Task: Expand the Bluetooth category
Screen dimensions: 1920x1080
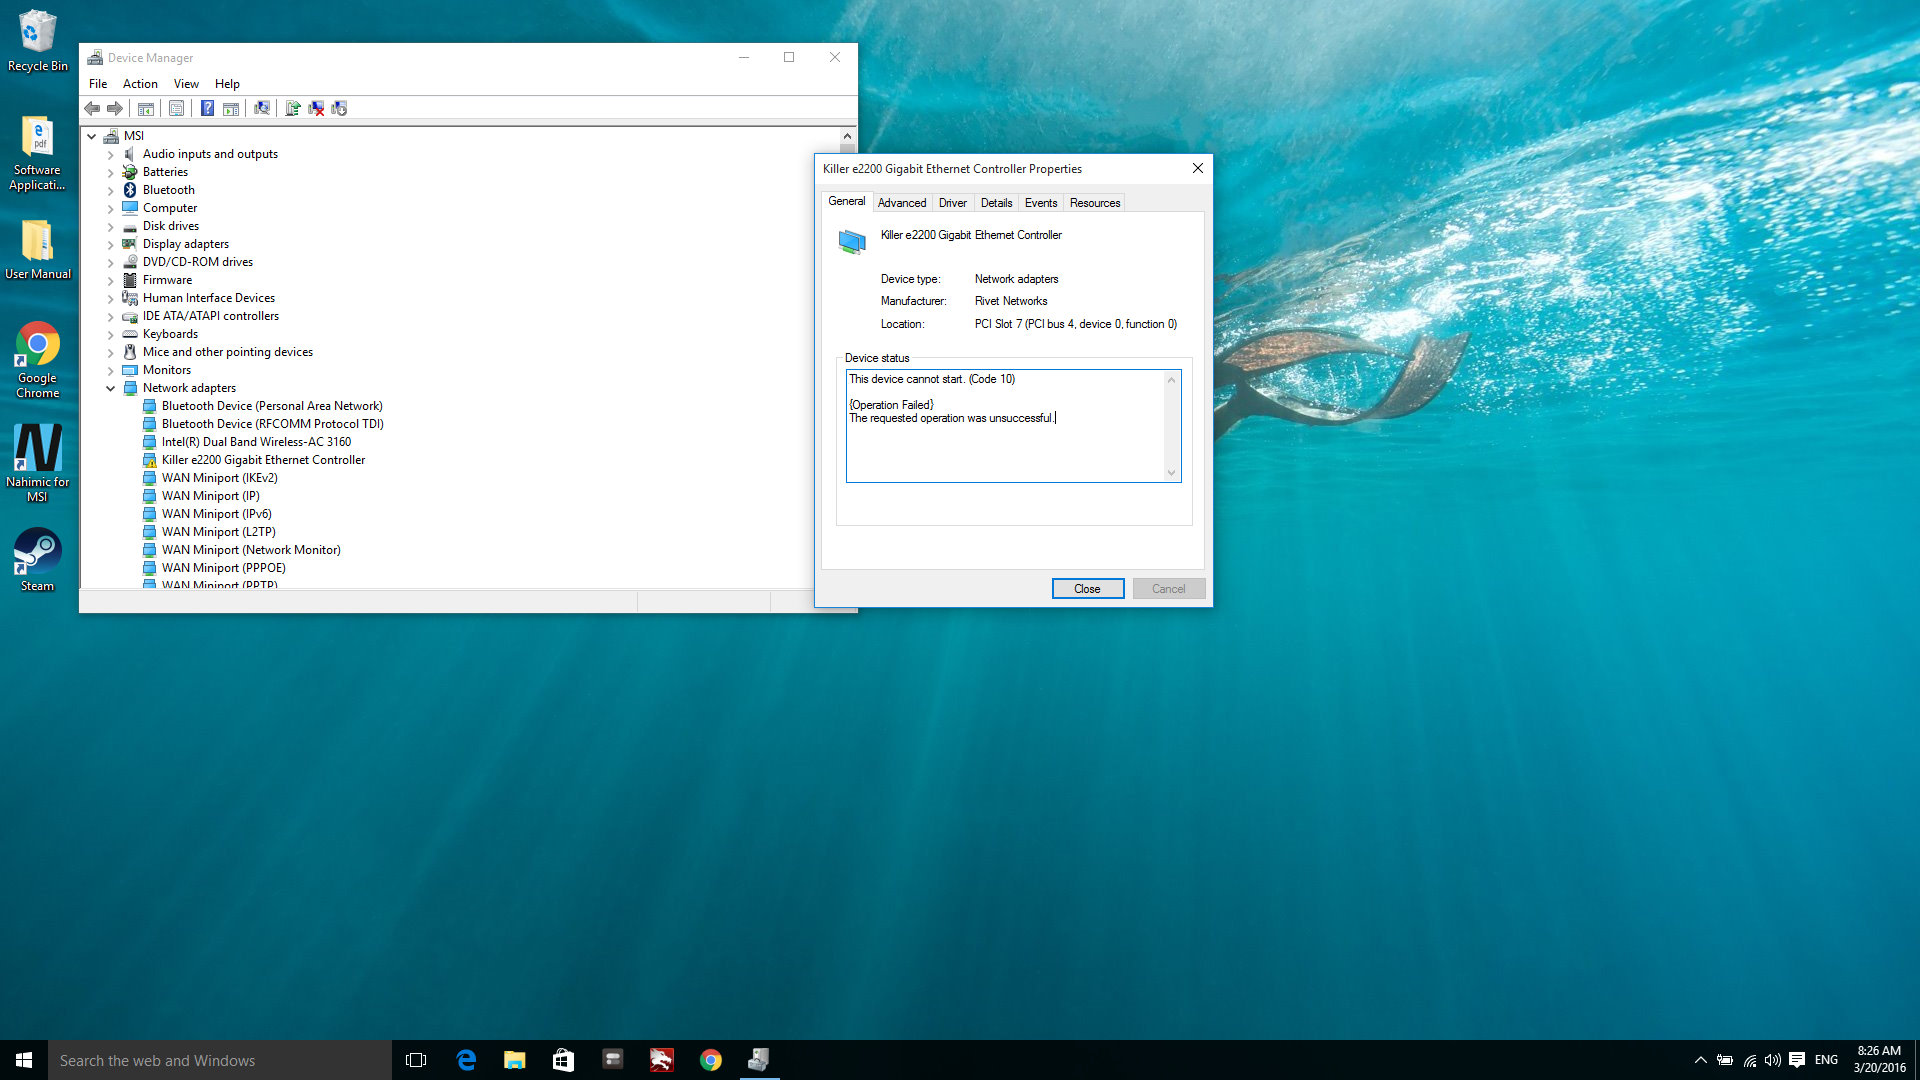Action: [111, 191]
